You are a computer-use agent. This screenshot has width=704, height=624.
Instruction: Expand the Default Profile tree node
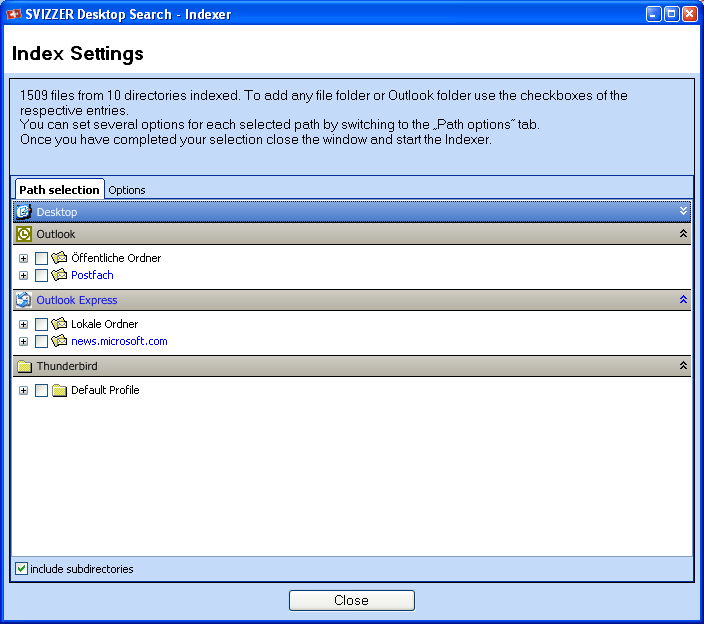point(23,391)
